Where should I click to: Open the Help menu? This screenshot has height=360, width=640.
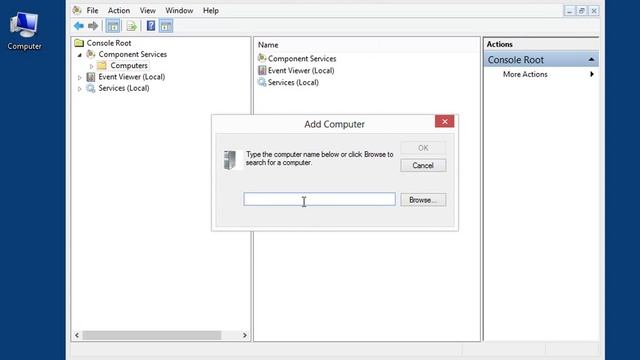(x=211, y=11)
